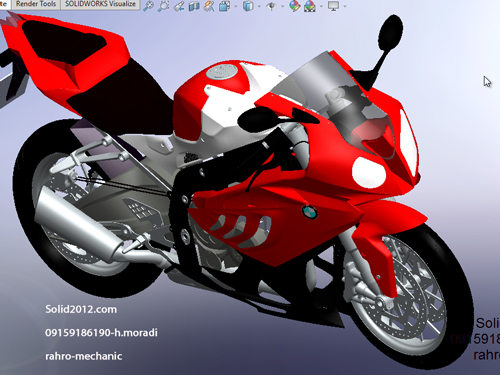Select the Zoom to Area tool
The width and height of the screenshot is (500, 375).
(x=163, y=6)
